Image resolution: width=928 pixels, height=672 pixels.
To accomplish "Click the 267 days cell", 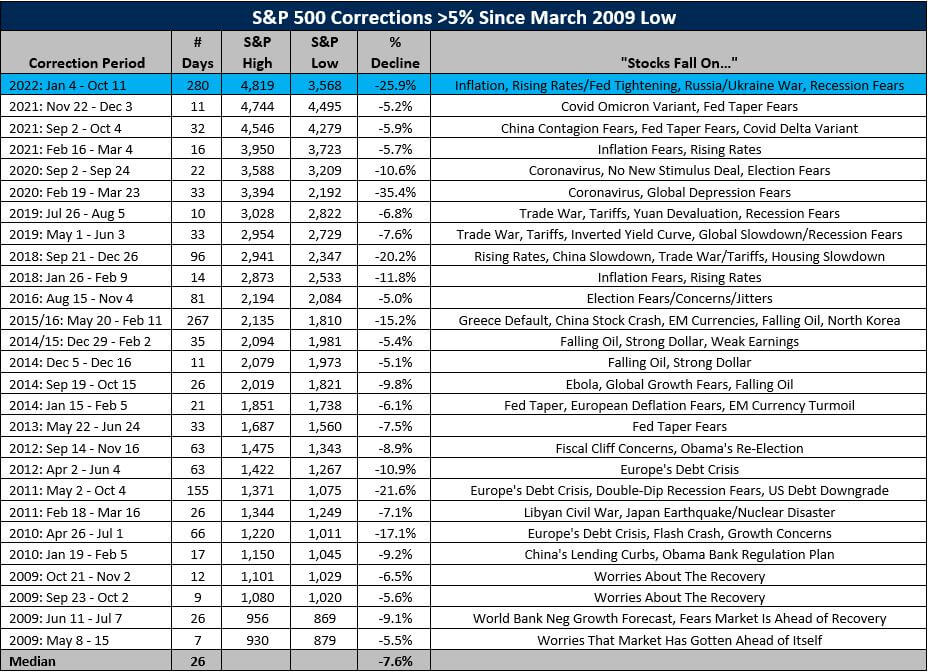I will point(197,320).
